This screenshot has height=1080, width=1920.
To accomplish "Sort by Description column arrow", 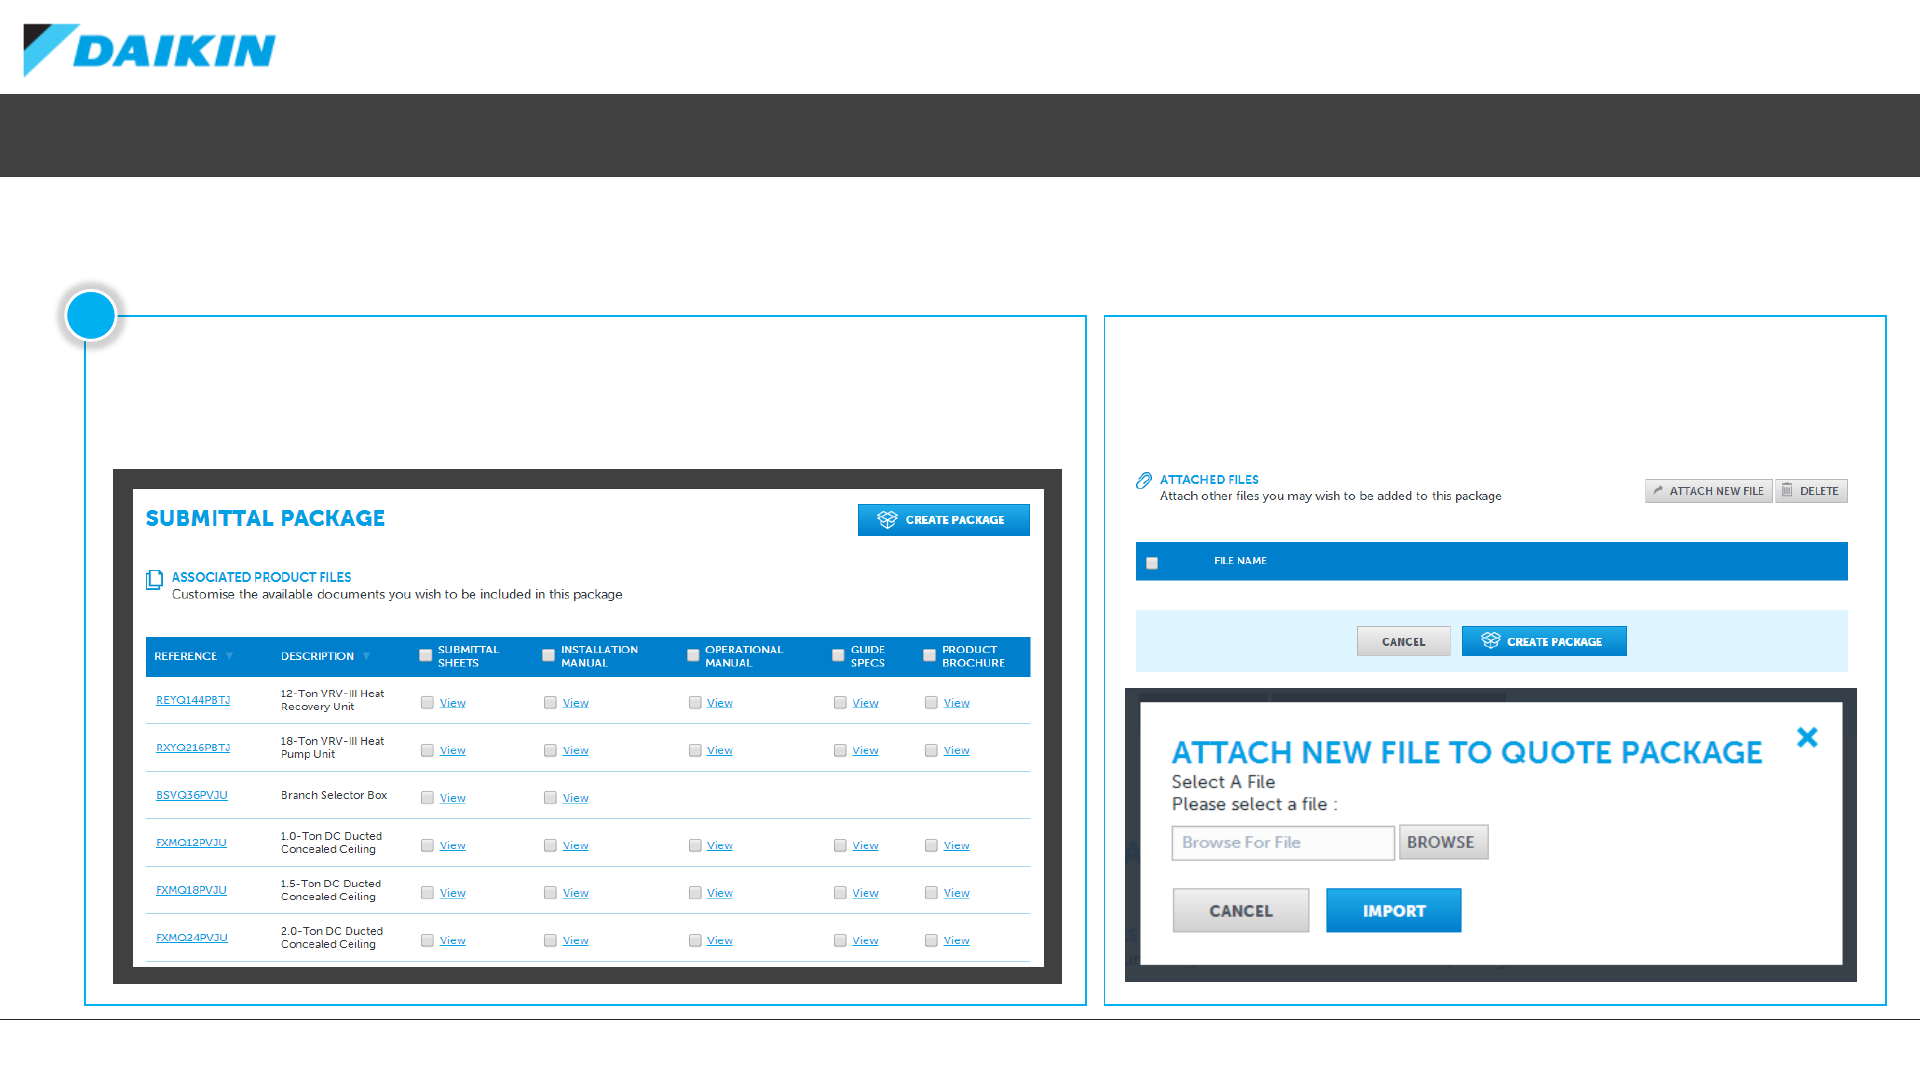I will pyautogui.click(x=367, y=656).
